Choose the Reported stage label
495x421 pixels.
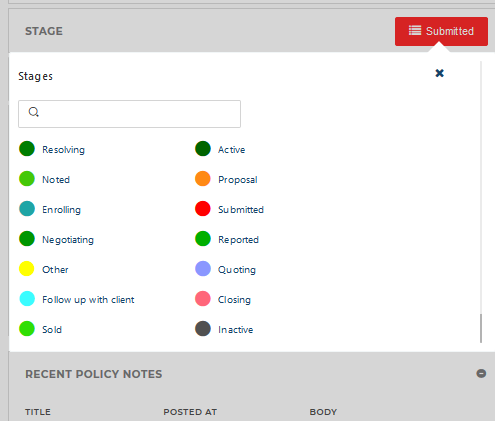(238, 240)
